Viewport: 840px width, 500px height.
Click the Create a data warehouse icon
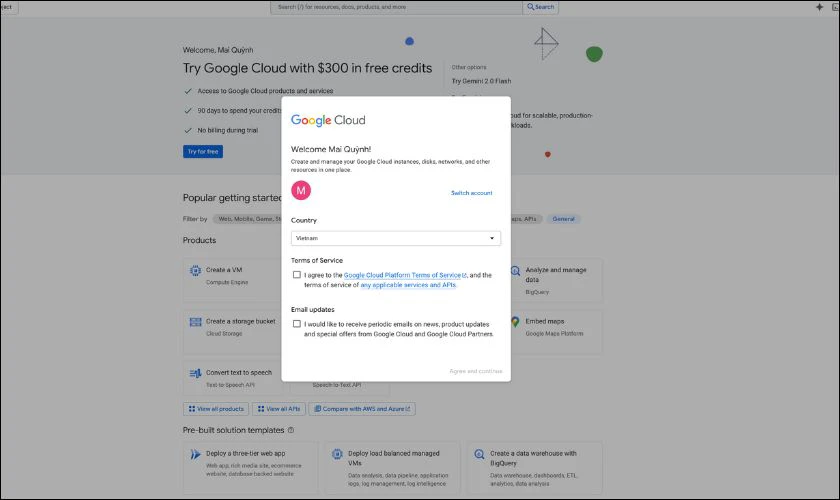(x=479, y=454)
